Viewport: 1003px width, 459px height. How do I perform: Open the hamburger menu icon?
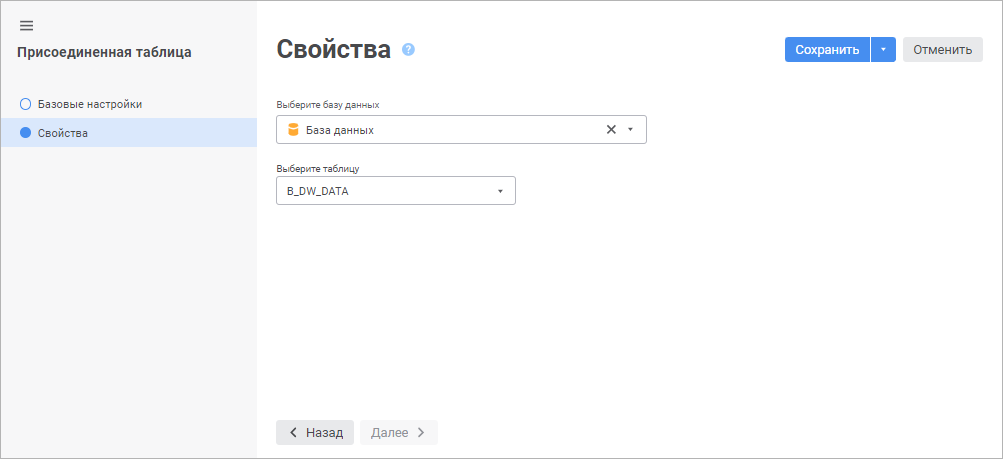click(x=27, y=25)
